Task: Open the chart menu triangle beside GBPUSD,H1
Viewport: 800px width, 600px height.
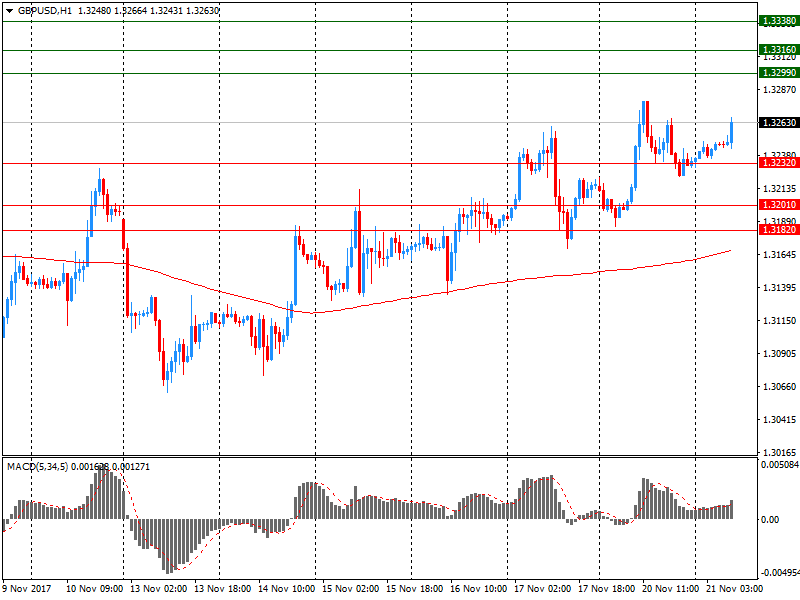Action: pyautogui.click(x=9, y=11)
